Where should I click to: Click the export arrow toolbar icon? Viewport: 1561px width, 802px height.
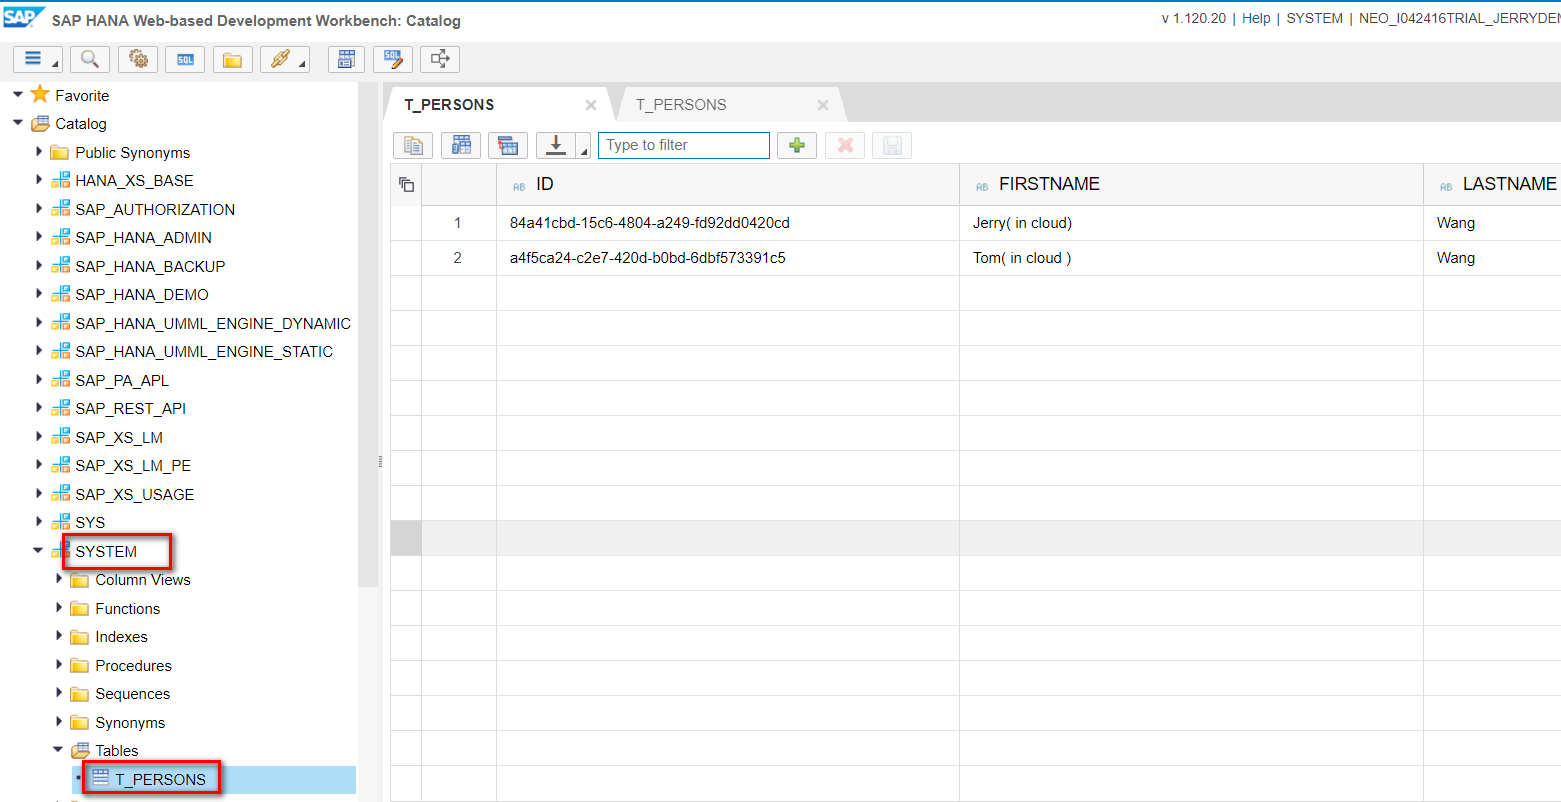[440, 59]
